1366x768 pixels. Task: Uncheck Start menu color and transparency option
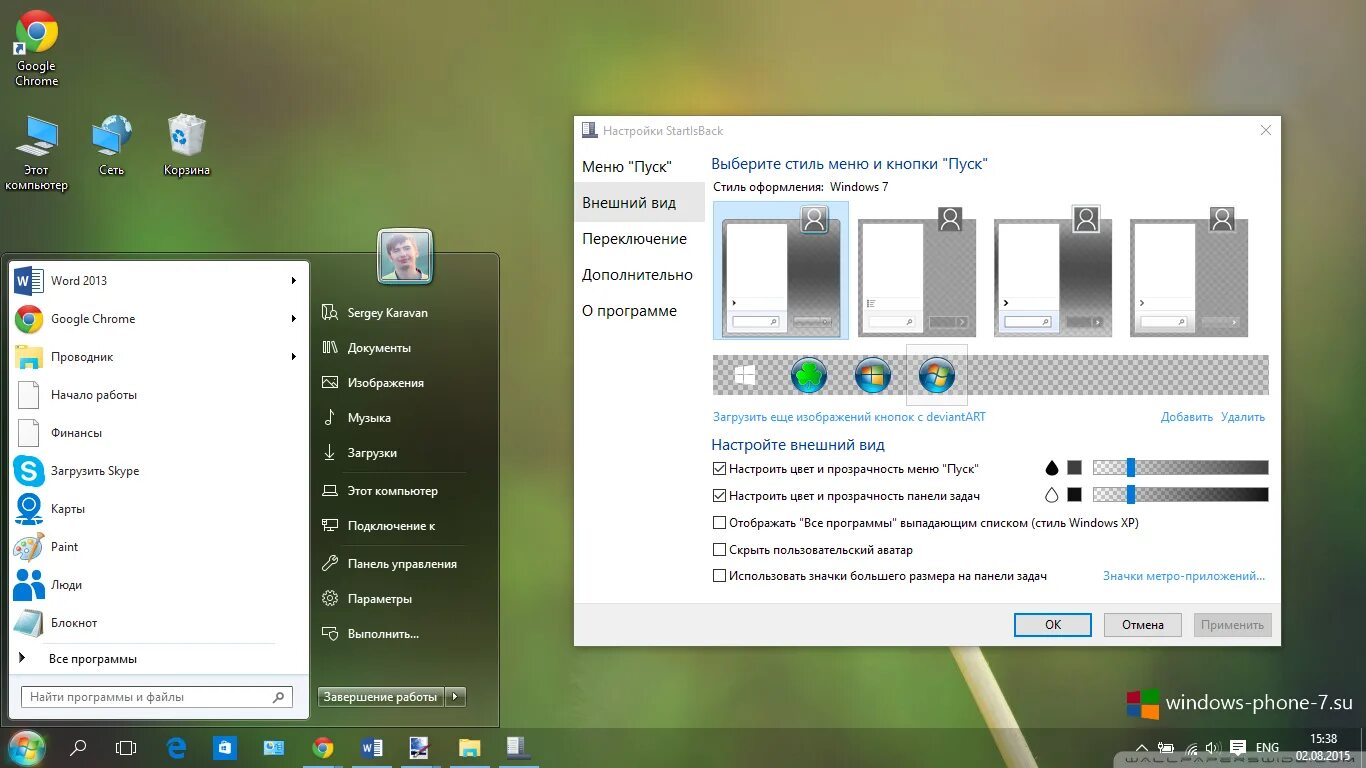tap(719, 468)
